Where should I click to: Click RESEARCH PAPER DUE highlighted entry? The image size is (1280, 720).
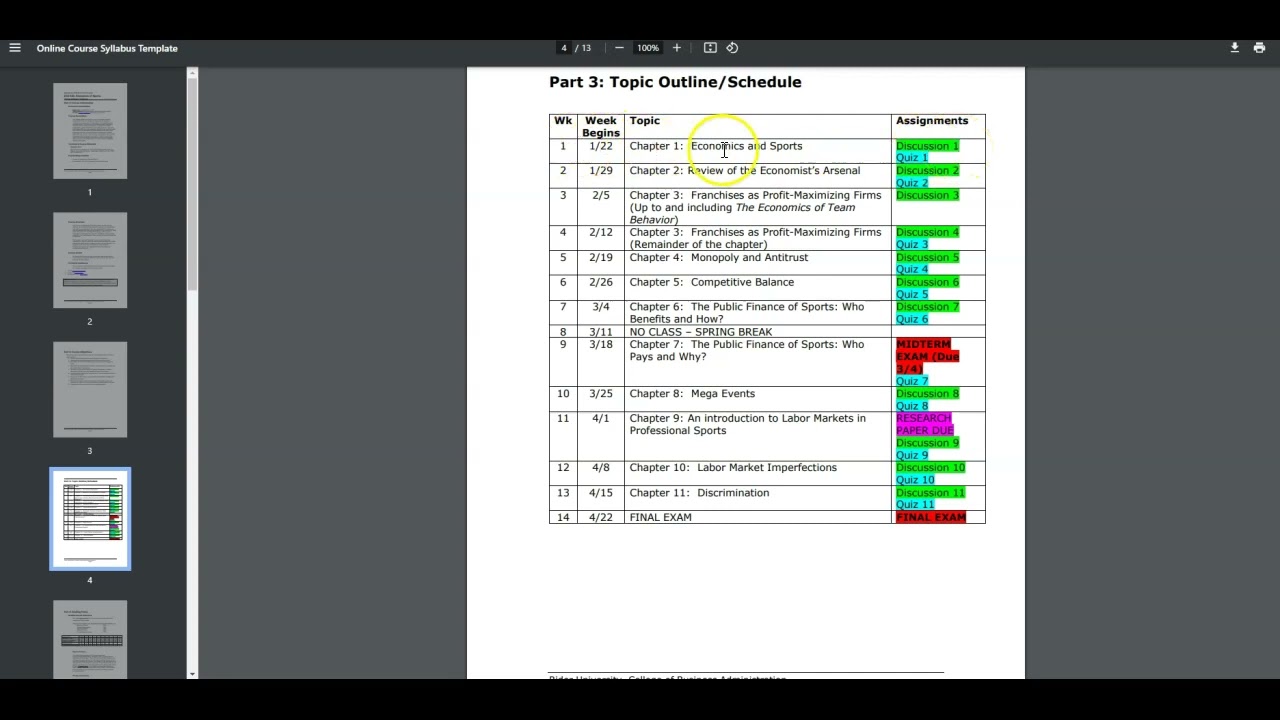[925, 424]
